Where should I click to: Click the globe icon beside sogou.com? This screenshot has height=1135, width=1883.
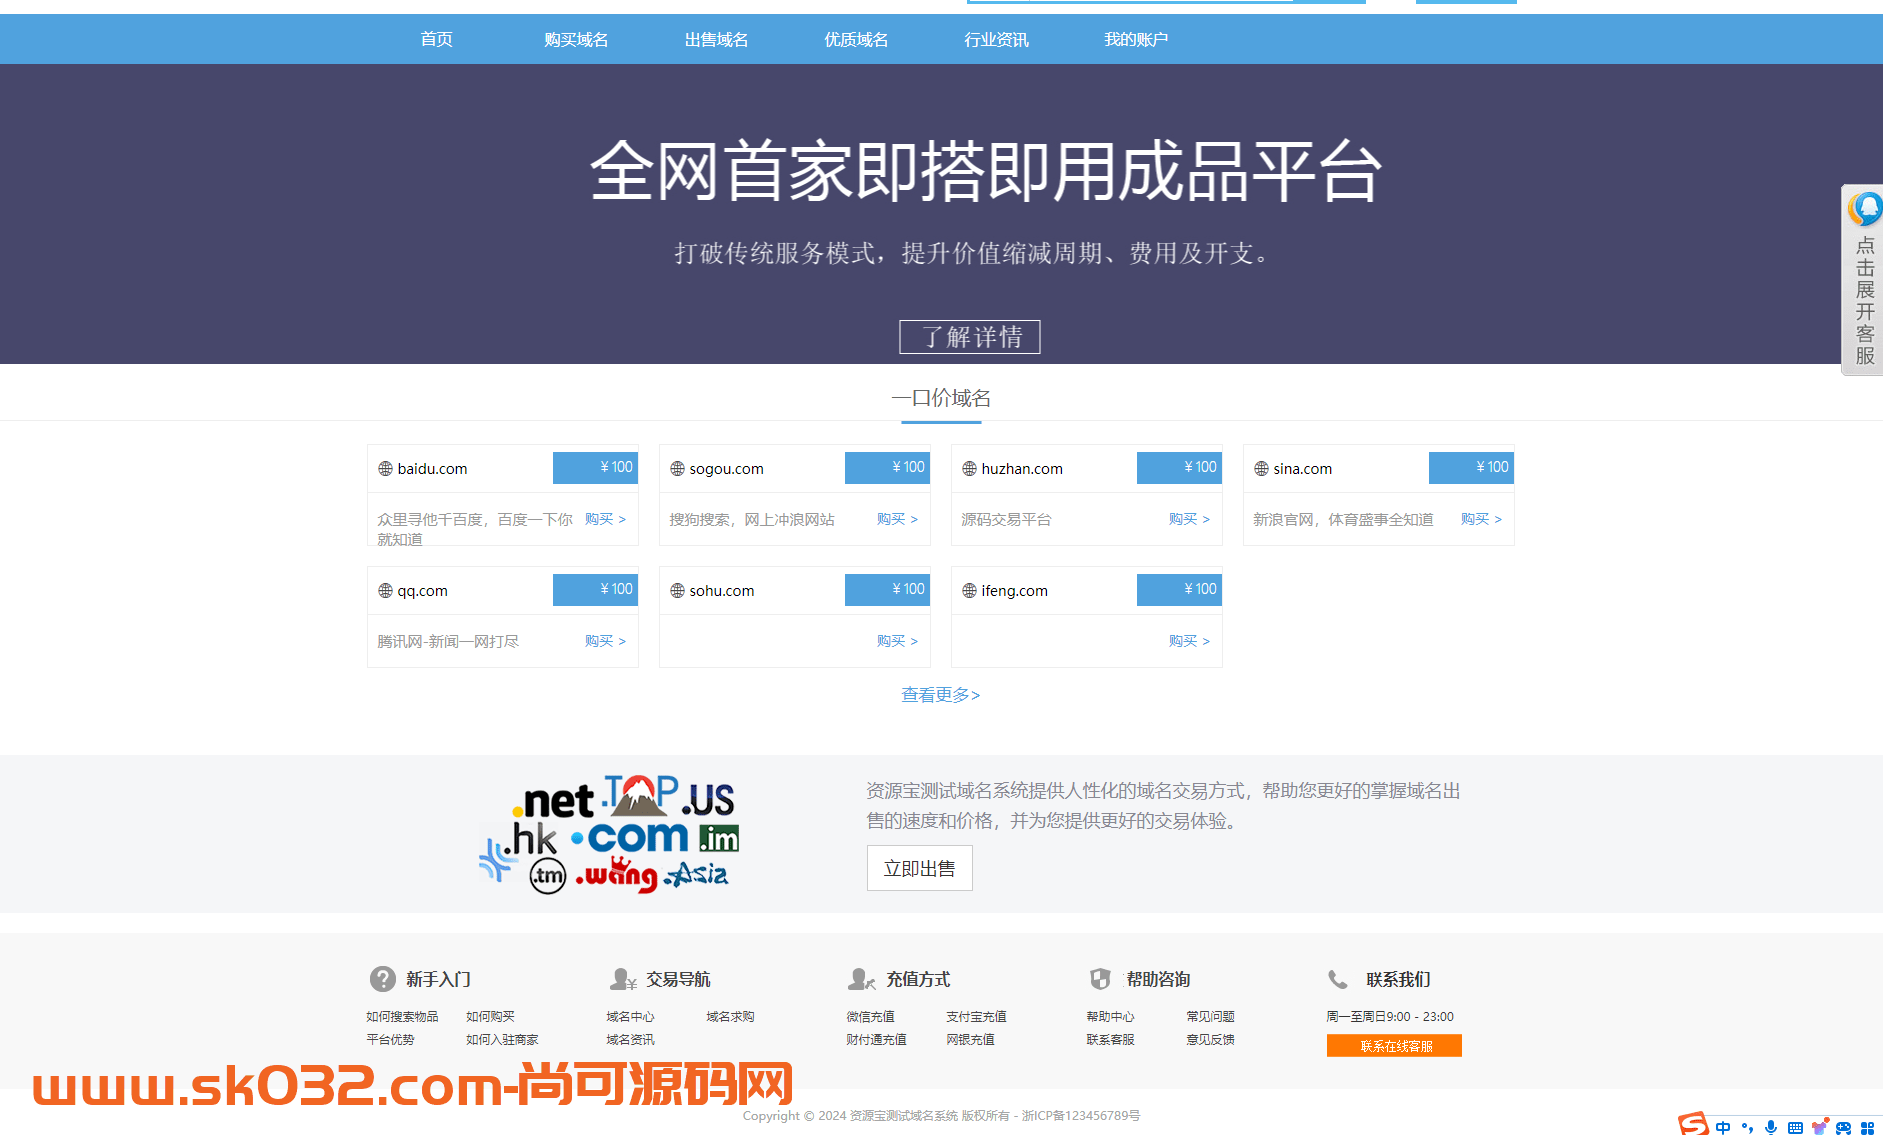[x=677, y=469]
